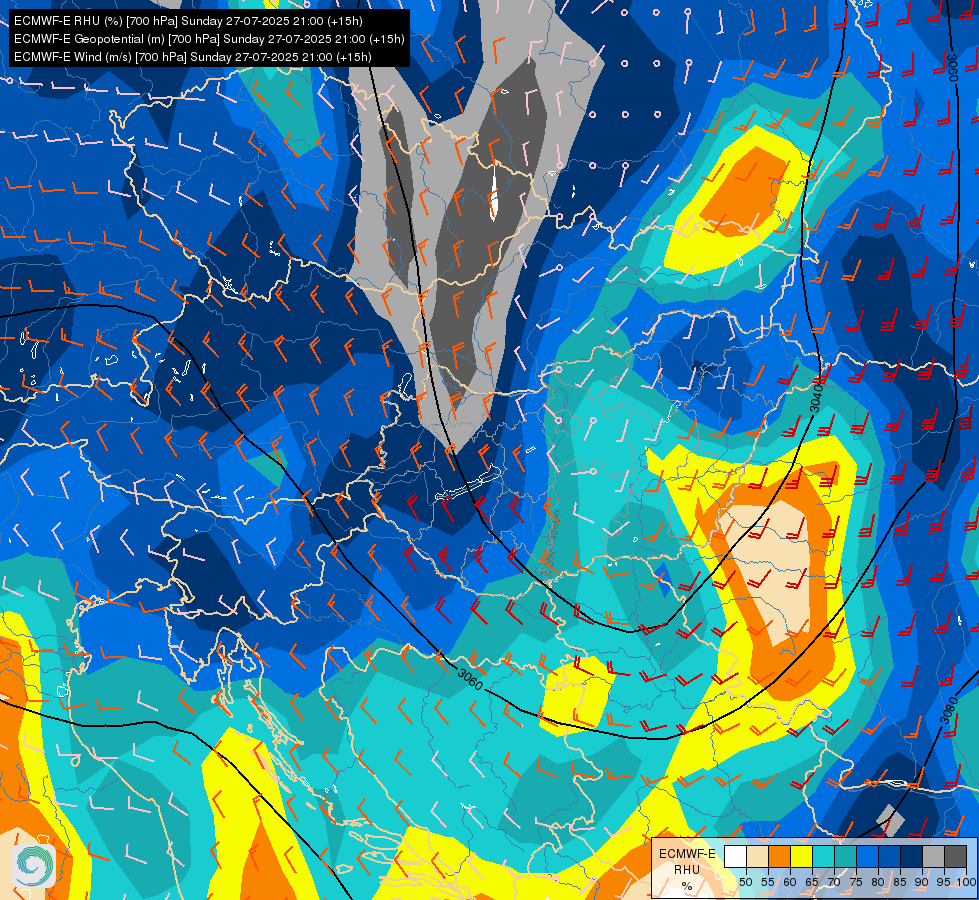
Task: Click legend tick label '55'
Action: coord(768,882)
